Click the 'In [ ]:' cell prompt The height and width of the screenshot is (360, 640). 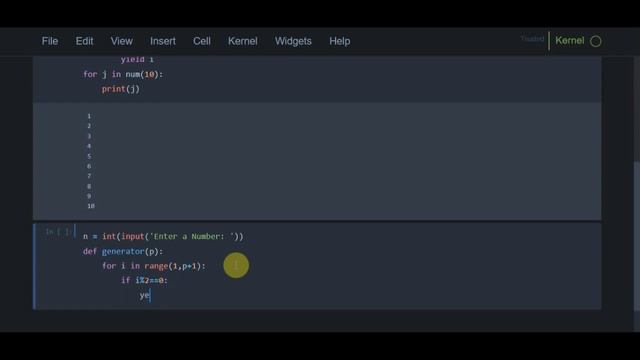coord(58,232)
